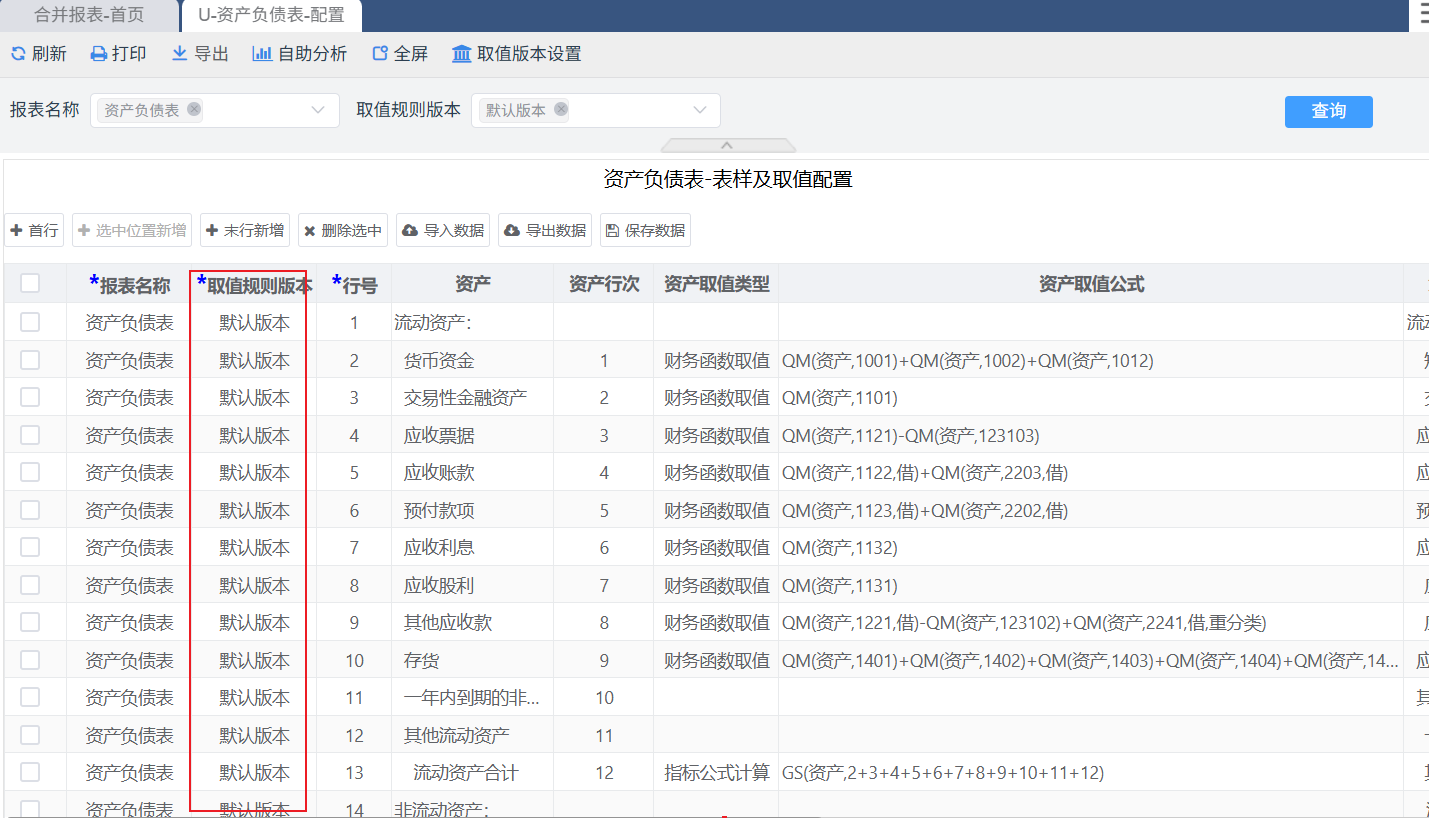Click the print (打印) icon

coord(99,54)
